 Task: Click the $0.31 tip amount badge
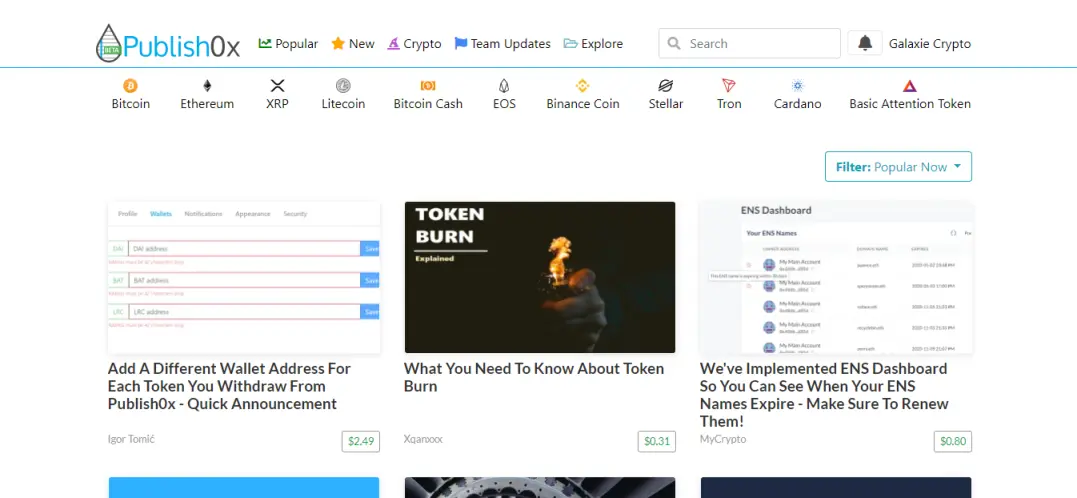tap(657, 441)
